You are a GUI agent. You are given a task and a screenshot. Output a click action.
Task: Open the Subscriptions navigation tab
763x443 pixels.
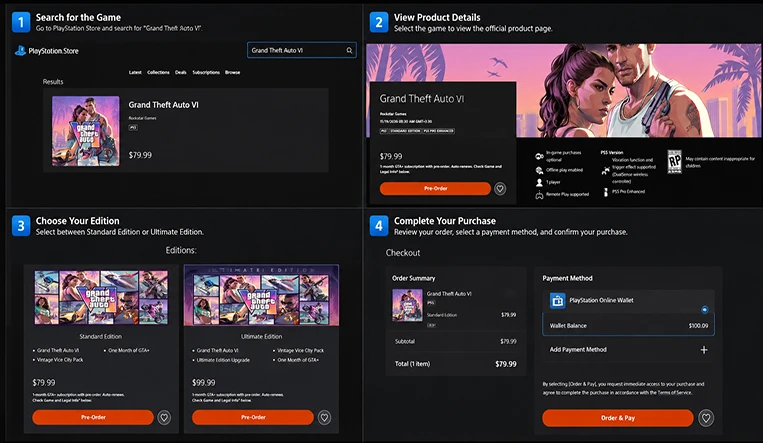pyautogui.click(x=206, y=72)
